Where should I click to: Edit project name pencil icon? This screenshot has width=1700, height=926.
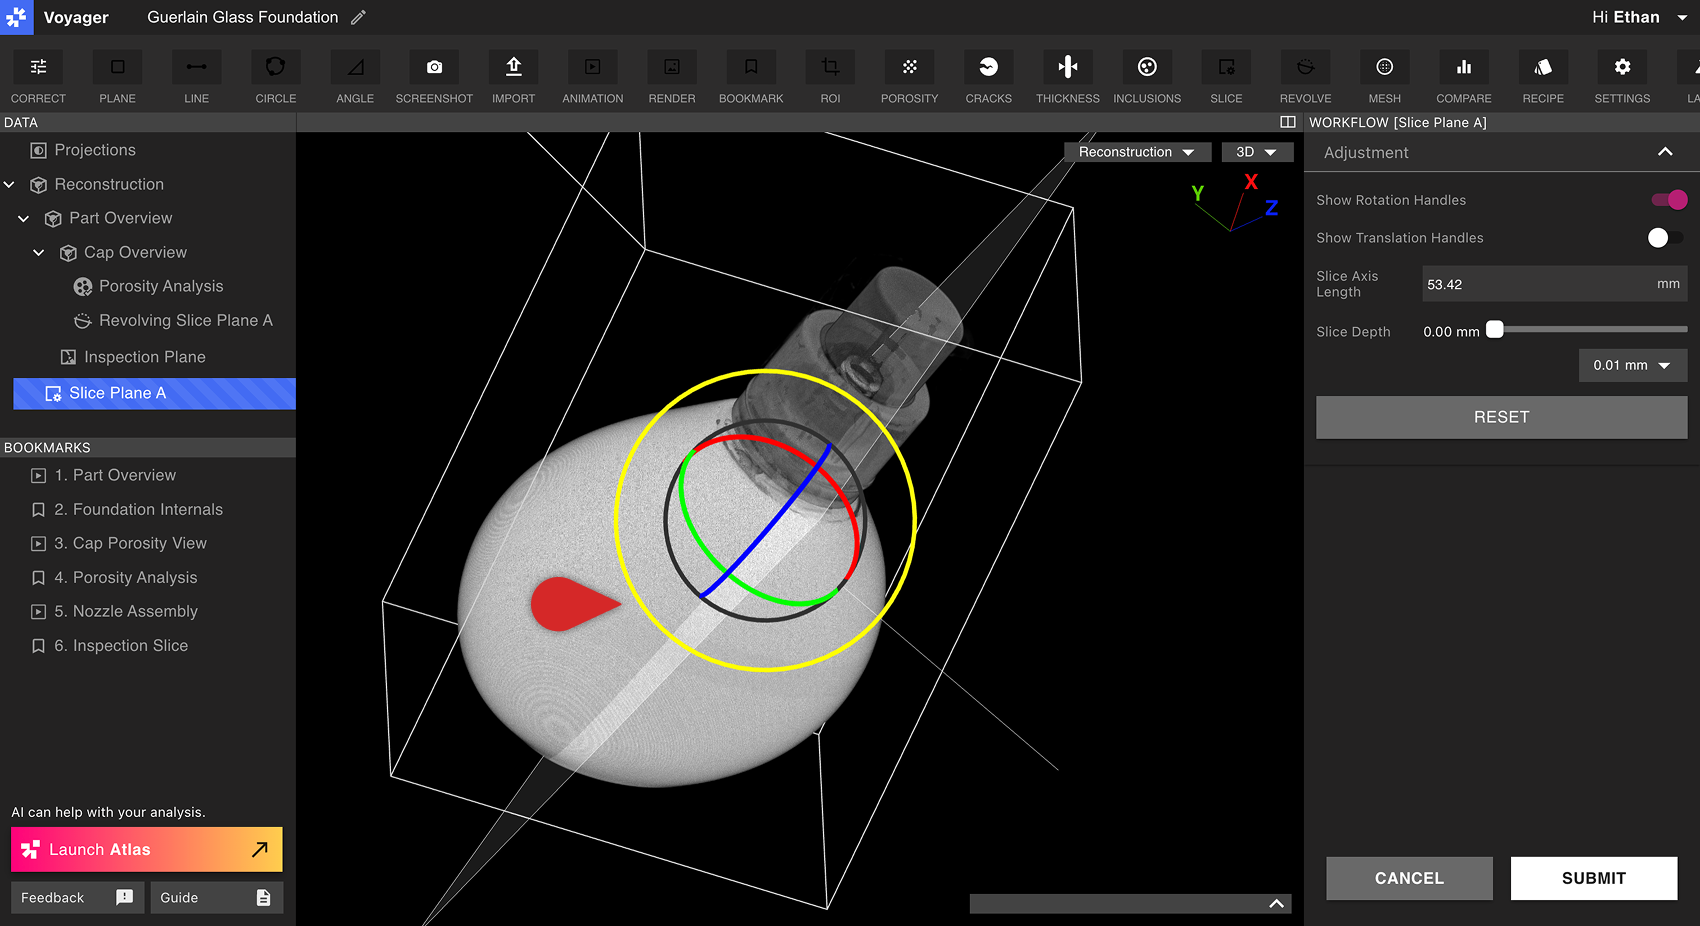[358, 17]
